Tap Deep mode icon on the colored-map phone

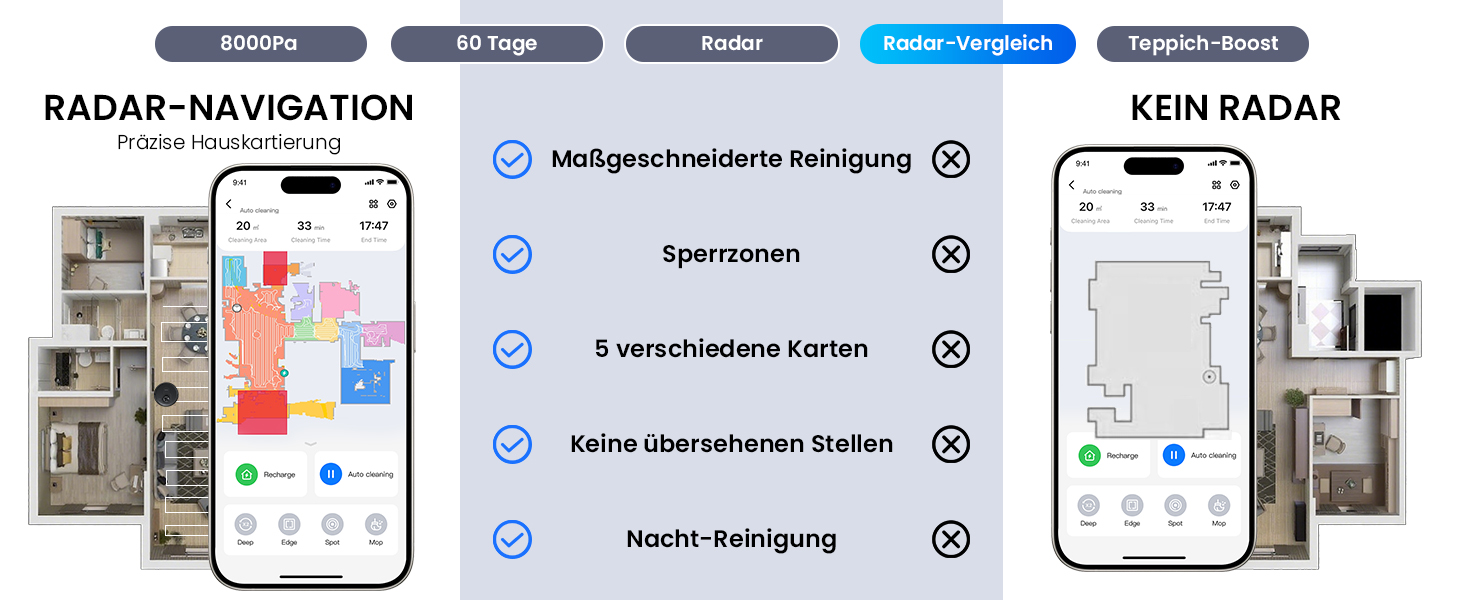pos(246,524)
